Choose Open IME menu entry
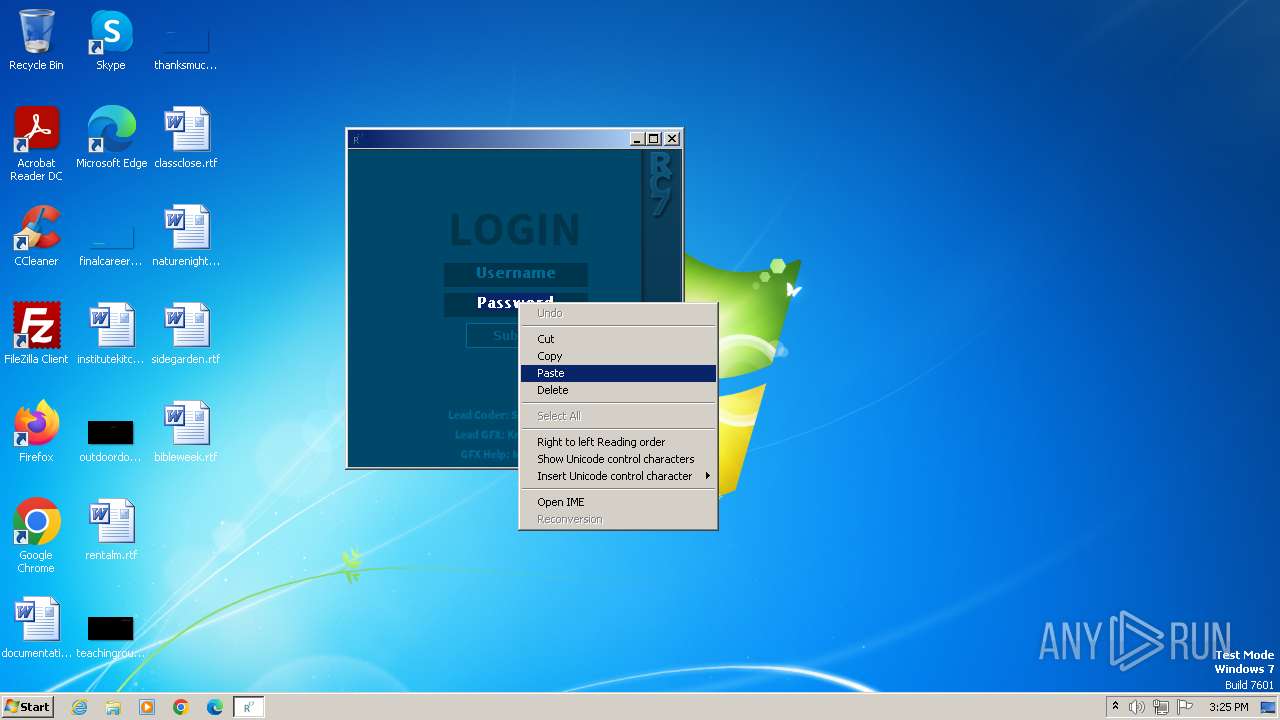This screenshot has height=720, width=1280. point(618,502)
